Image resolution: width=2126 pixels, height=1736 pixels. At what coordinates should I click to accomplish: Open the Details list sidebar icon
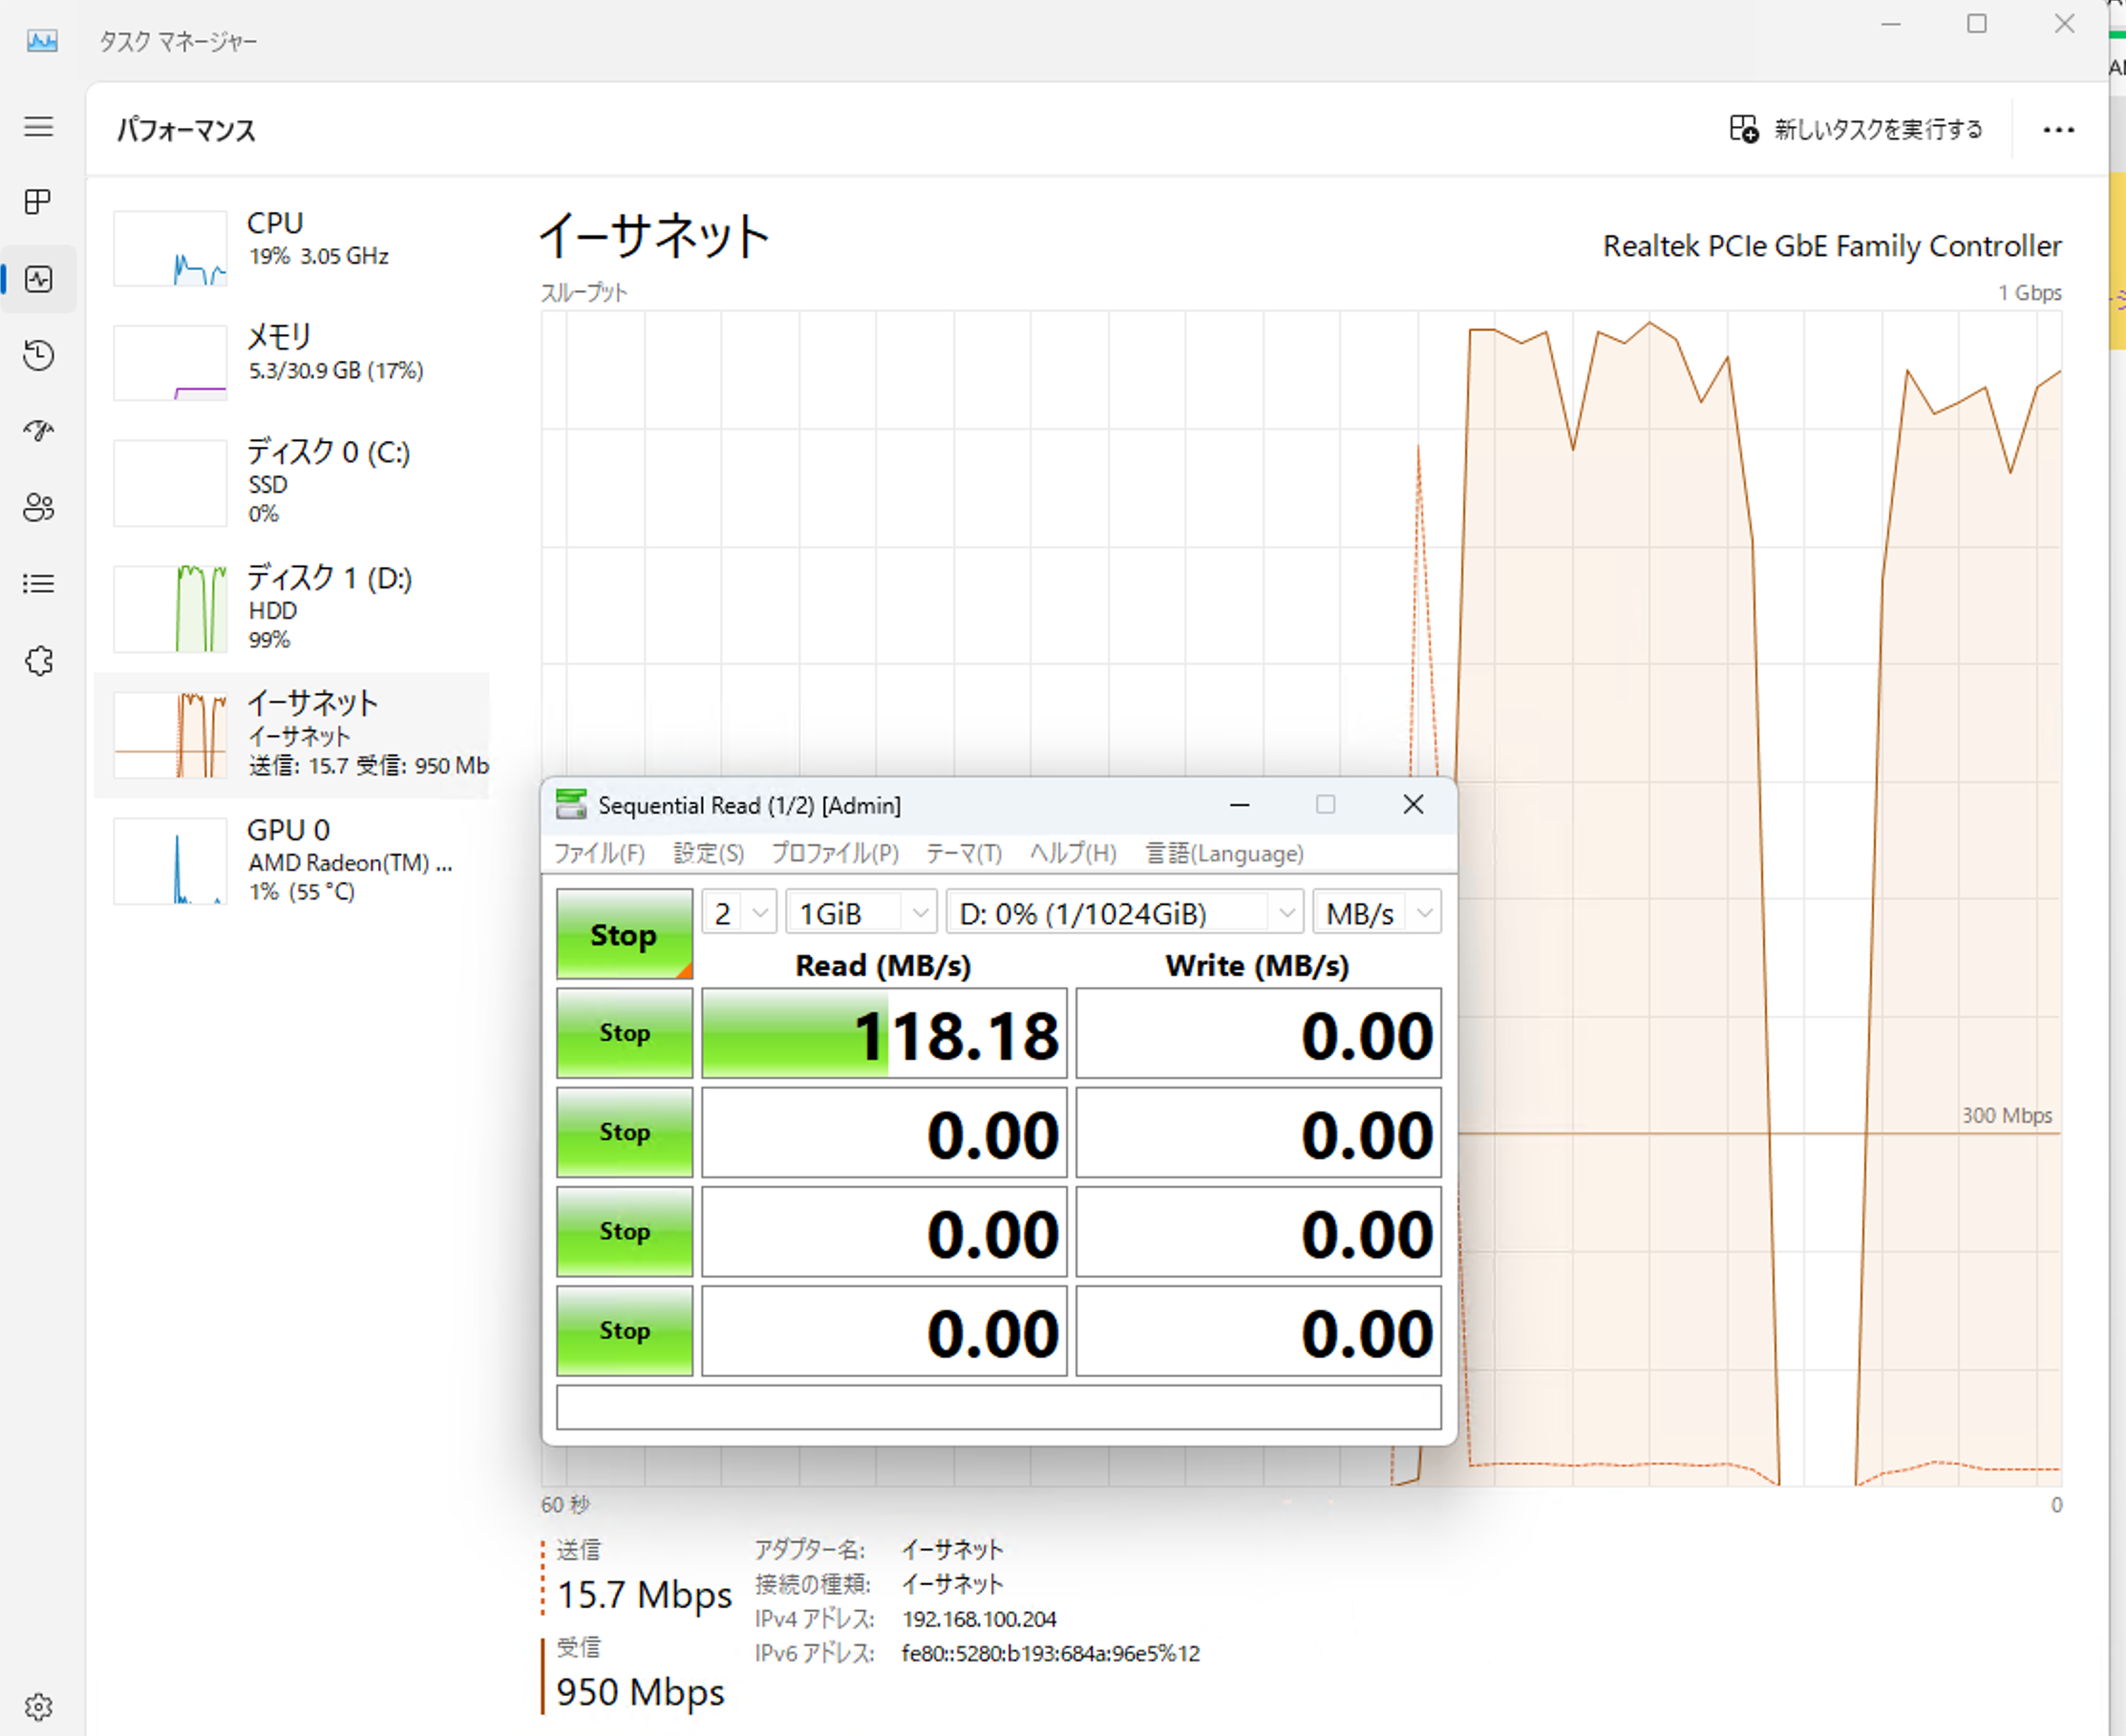(38, 584)
